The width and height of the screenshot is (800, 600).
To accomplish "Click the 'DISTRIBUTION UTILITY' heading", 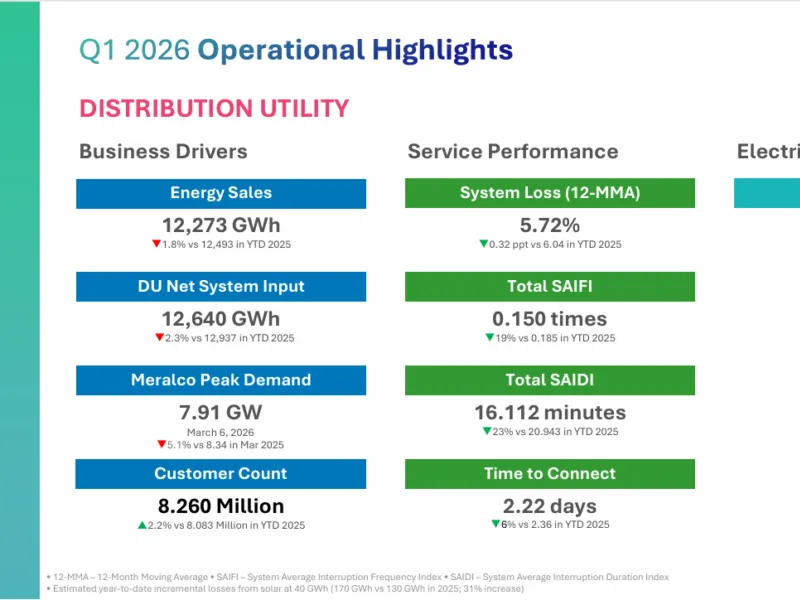I will 214,109.
